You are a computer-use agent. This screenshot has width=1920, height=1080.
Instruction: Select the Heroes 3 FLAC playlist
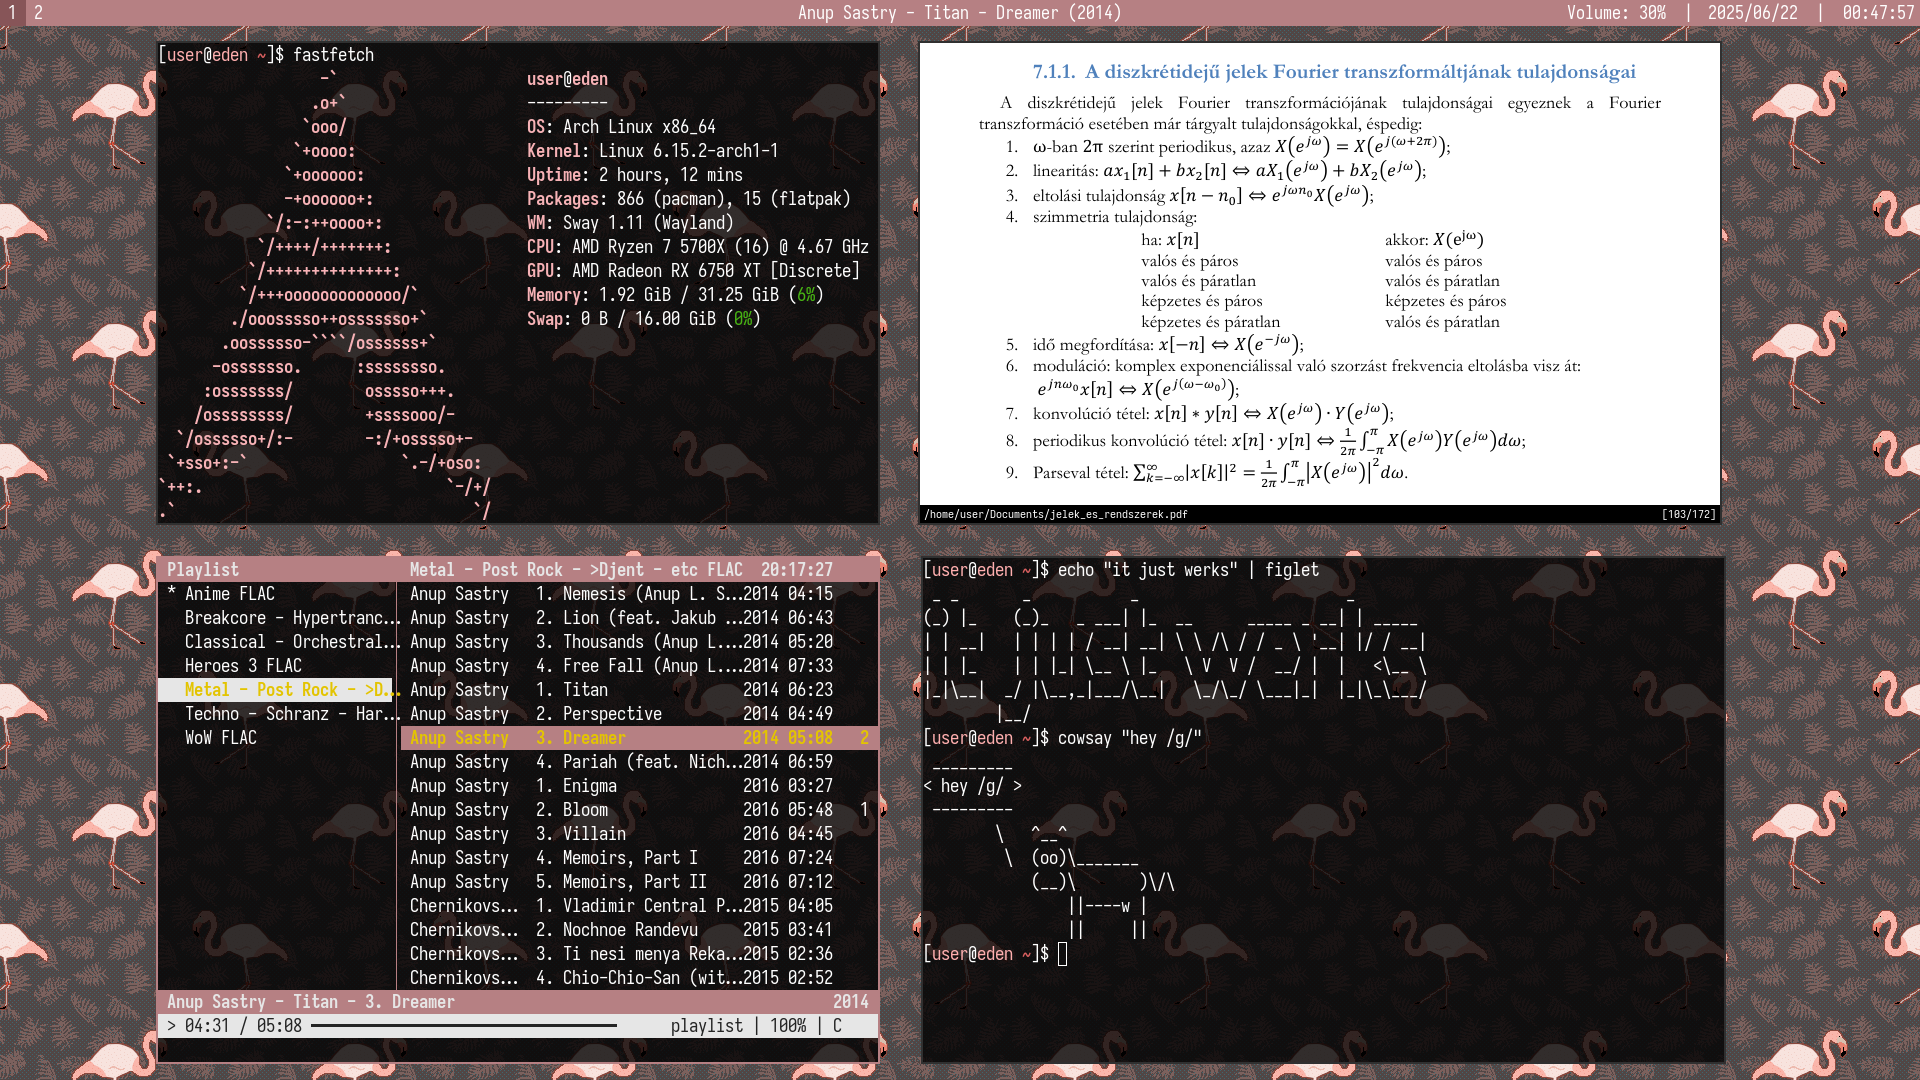[278, 666]
